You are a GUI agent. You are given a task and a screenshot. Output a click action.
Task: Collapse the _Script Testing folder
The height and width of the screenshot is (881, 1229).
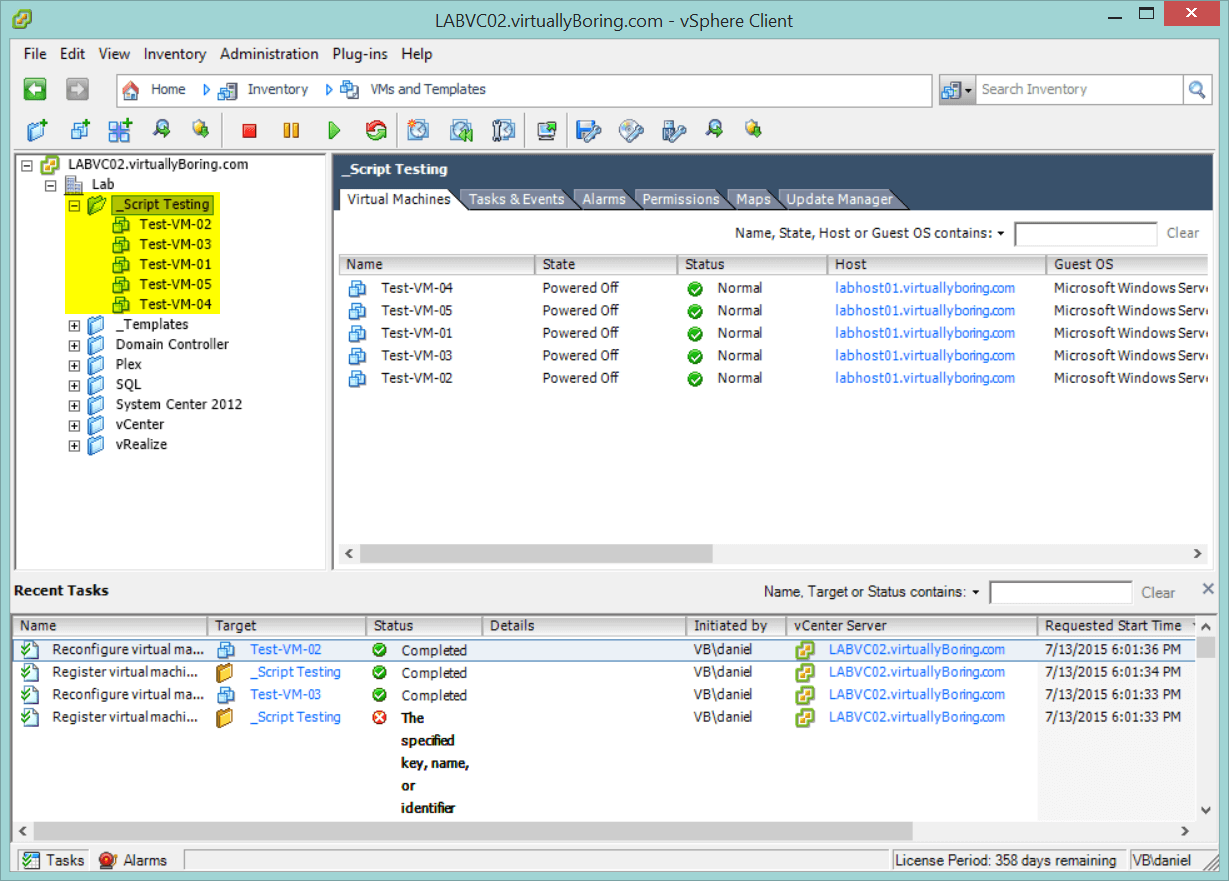click(74, 205)
